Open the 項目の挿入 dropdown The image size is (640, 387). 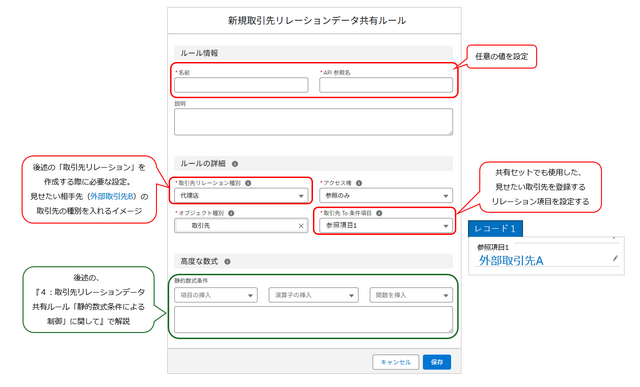(x=216, y=295)
